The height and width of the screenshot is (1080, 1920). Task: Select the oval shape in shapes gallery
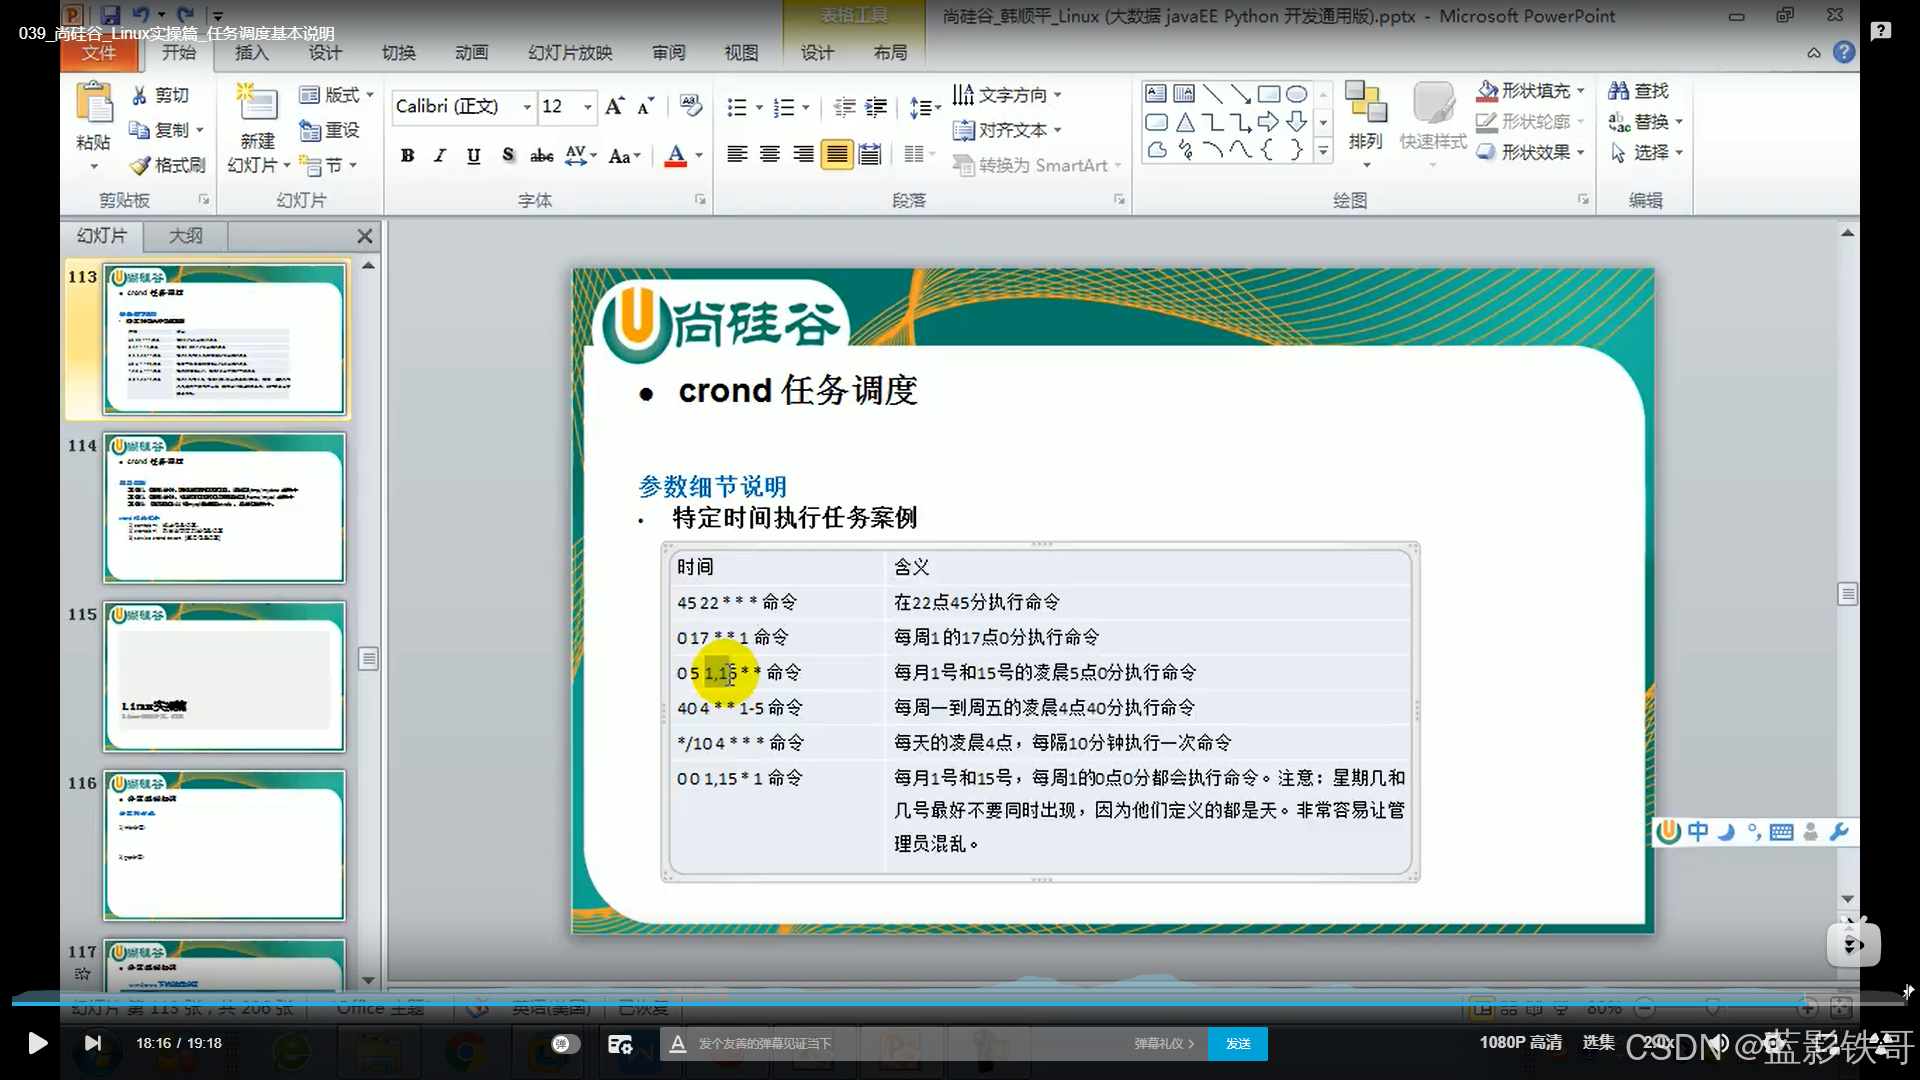point(1297,94)
